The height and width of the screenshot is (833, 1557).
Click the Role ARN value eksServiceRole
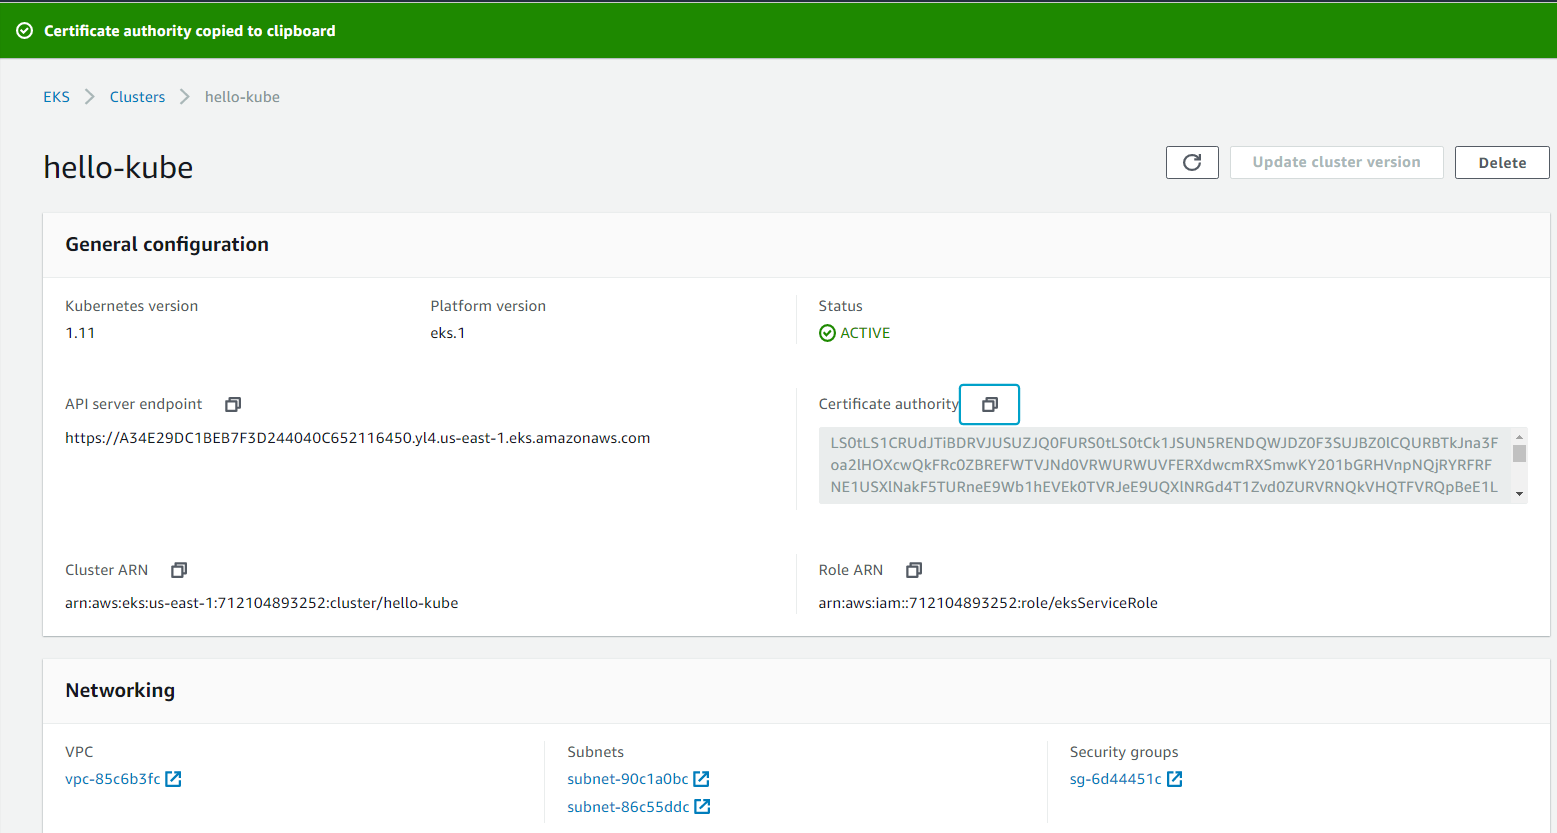[988, 603]
